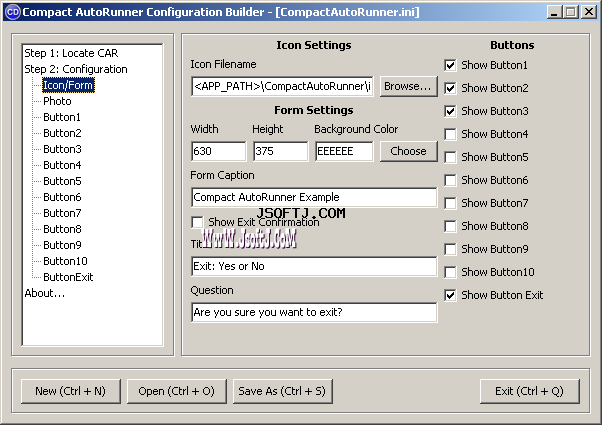Minimize the Configuration Builder window

pyautogui.click(x=554, y=12)
